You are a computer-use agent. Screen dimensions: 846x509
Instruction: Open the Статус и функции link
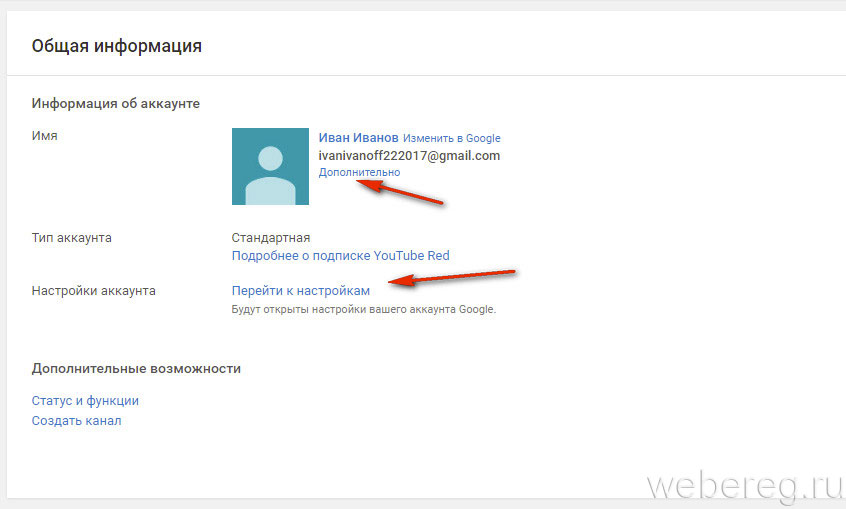[x=85, y=401]
